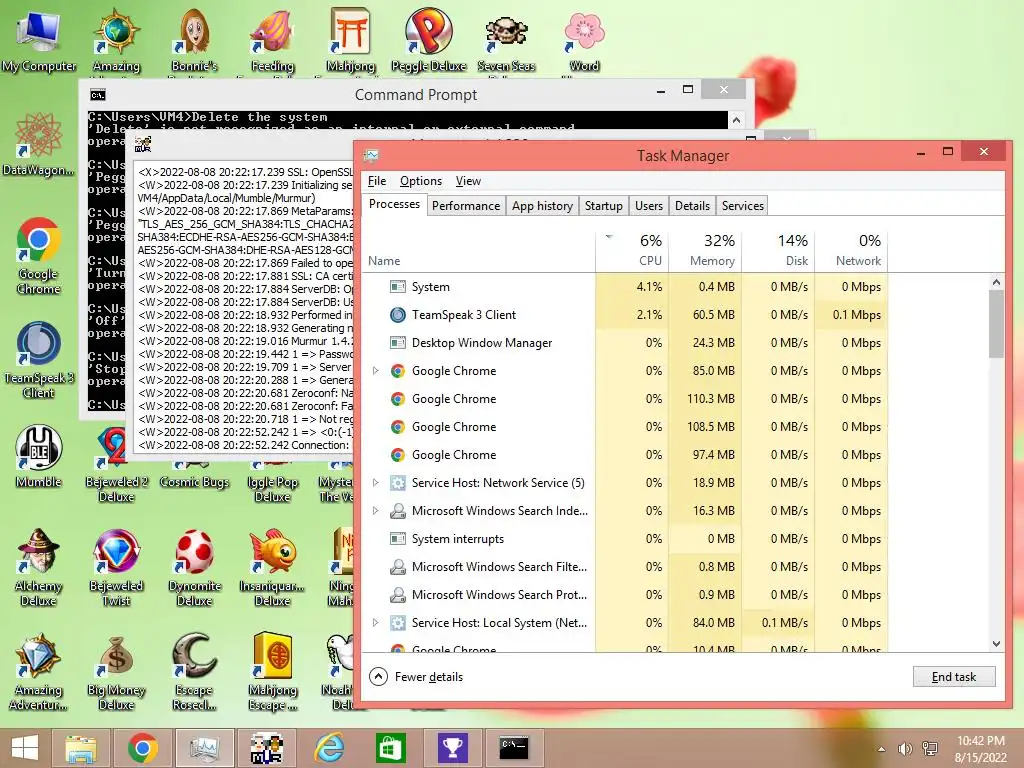Click Command Prompt scrollbar up arrow

736,120
